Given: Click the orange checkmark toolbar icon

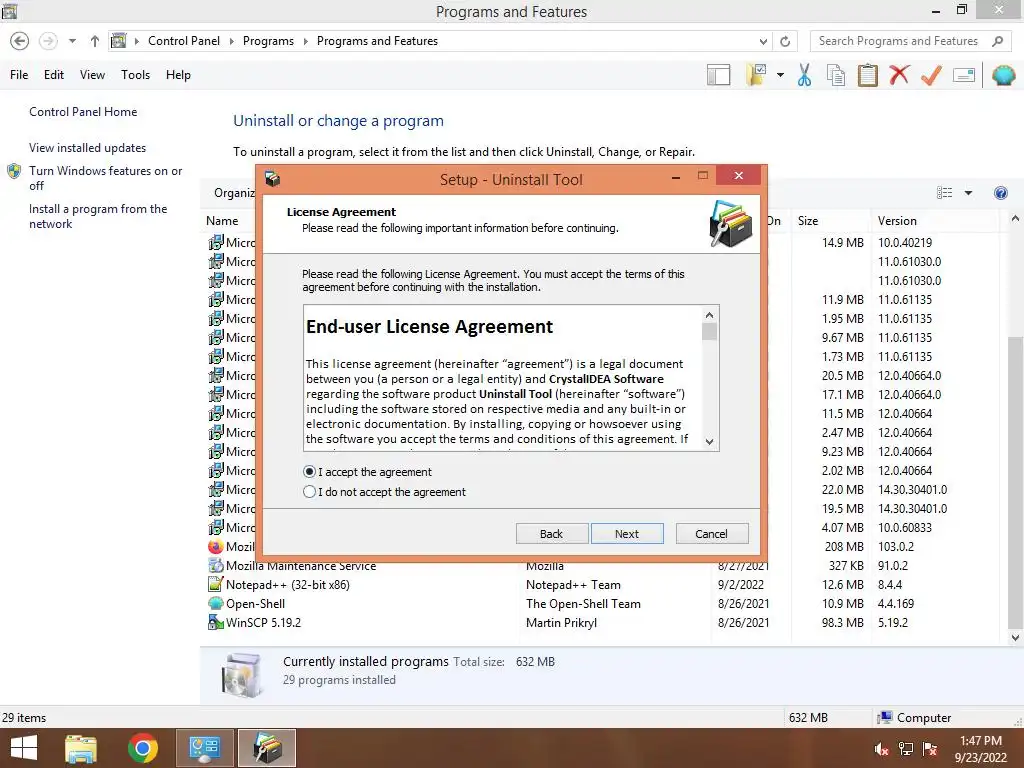Looking at the screenshot, I should click(931, 75).
